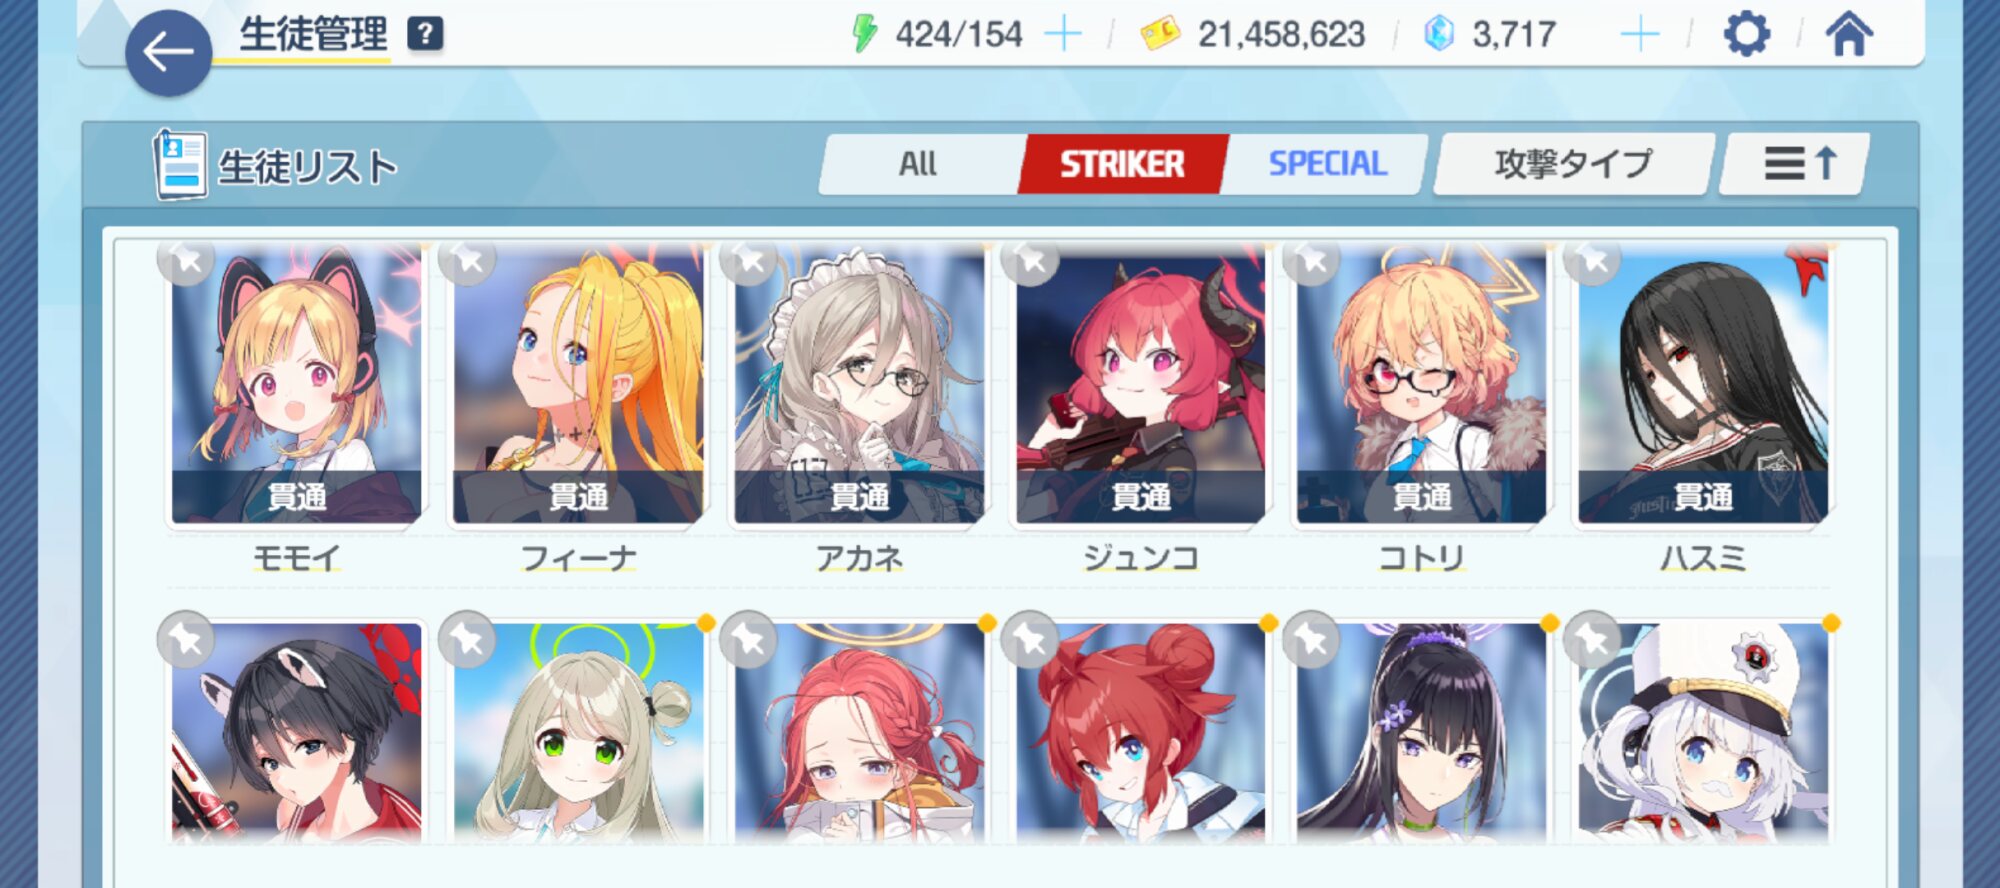Toggle the pin on ハスミ portrait
2000x888 pixels.
(1592, 260)
